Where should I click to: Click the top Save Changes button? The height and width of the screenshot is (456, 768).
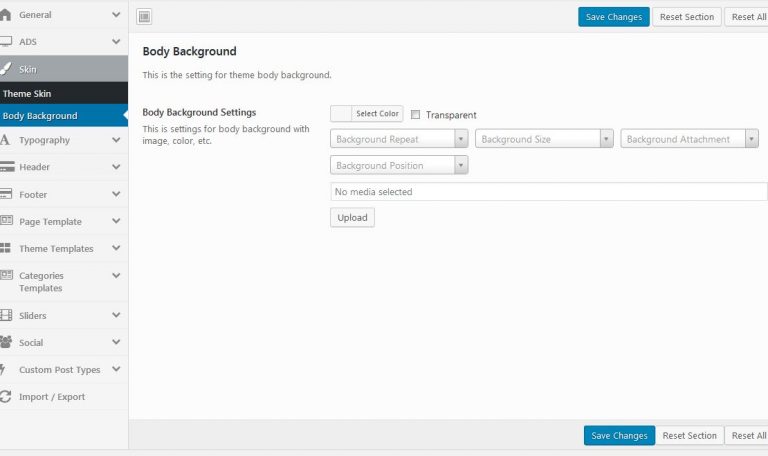click(x=614, y=17)
